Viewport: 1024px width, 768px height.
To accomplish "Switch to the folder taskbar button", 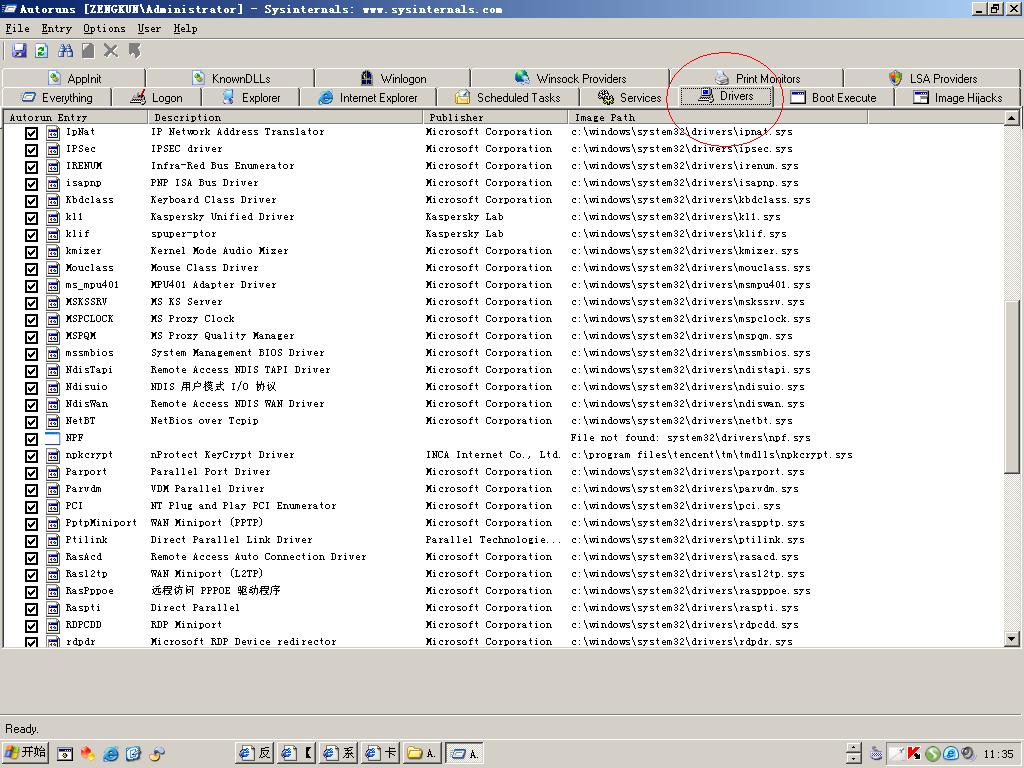I will click(422, 753).
